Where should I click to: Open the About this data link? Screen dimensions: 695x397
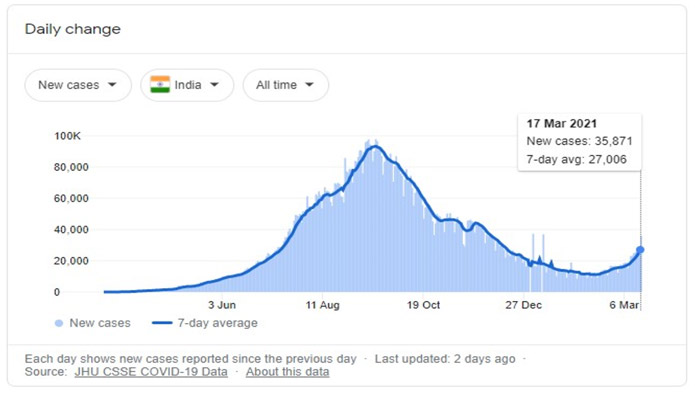[288, 372]
